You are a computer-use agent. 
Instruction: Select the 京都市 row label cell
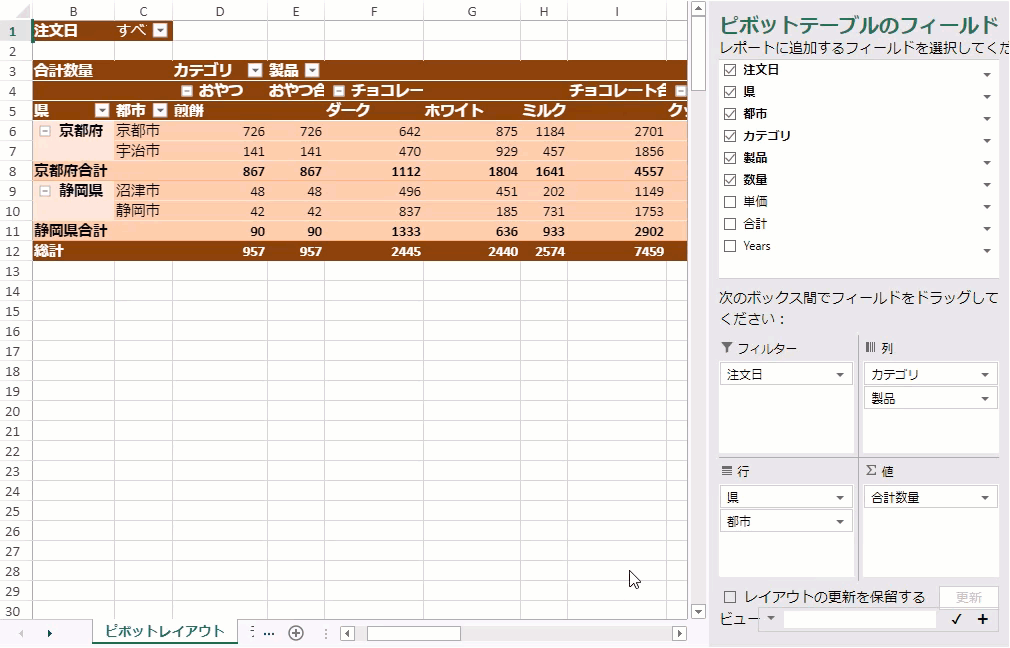[x=143, y=131]
